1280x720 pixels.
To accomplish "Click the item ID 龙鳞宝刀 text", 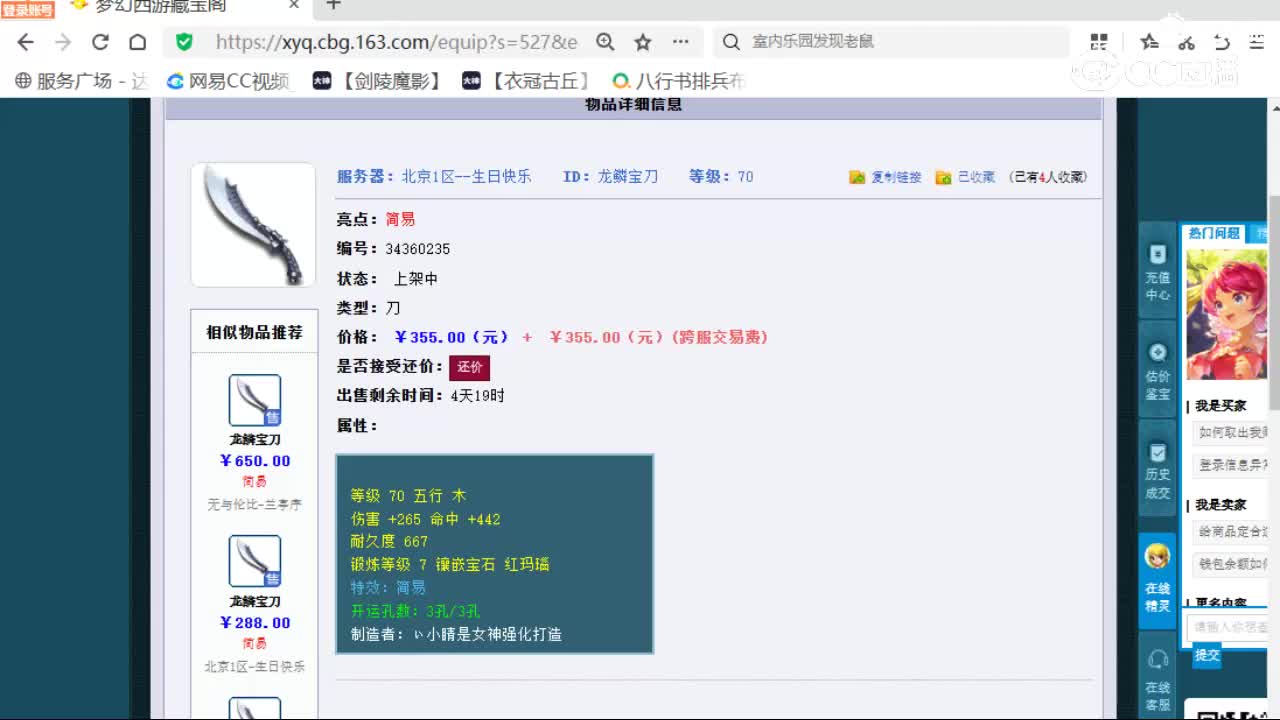I will (x=628, y=177).
